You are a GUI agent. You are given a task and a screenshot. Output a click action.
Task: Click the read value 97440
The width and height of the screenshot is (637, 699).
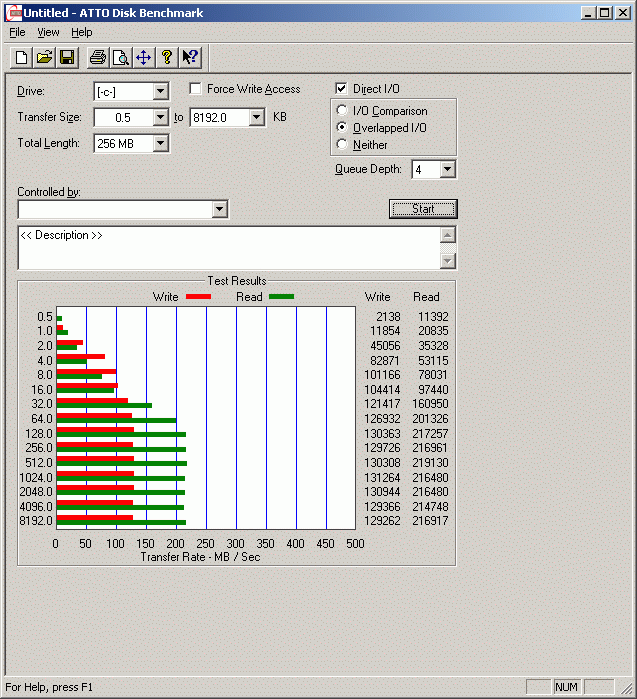click(433, 390)
